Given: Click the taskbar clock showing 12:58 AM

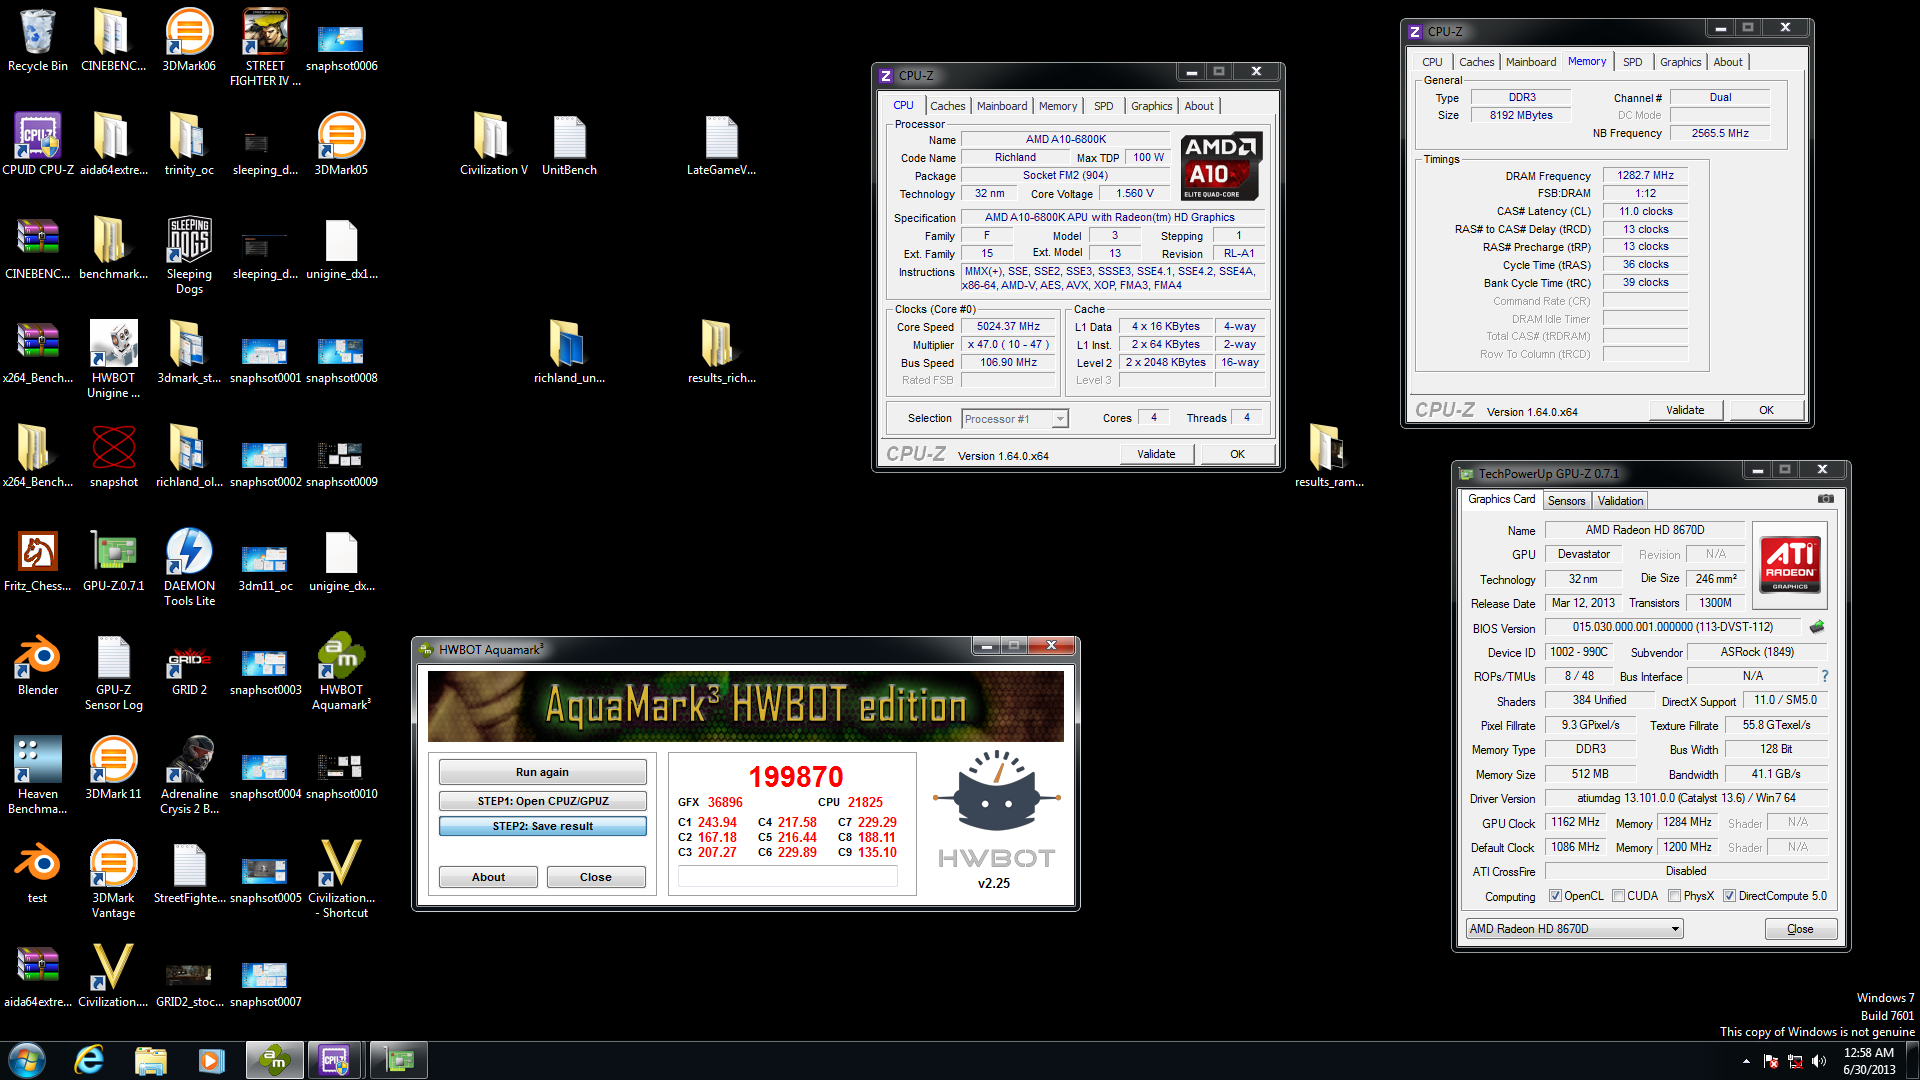Looking at the screenshot, I should (1869, 1061).
